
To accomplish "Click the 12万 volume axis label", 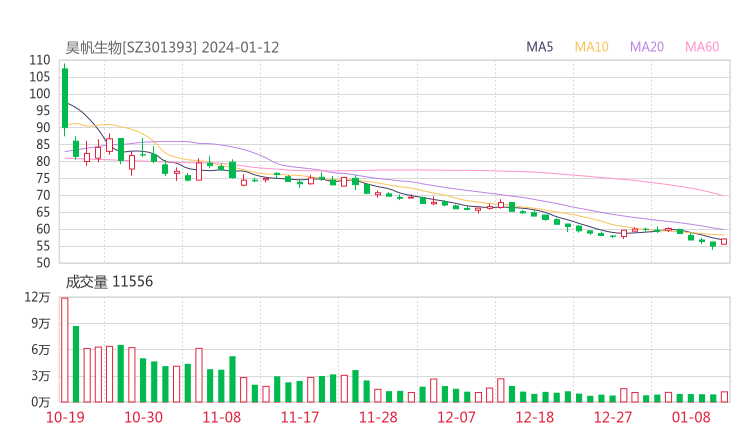I will [37, 297].
